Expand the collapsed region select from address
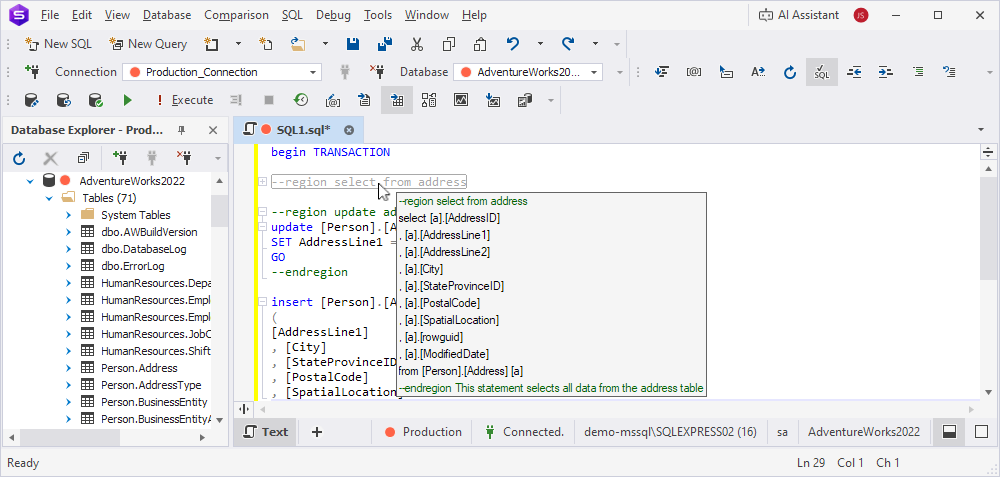This screenshot has height=477, width=1000. click(262, 182)
